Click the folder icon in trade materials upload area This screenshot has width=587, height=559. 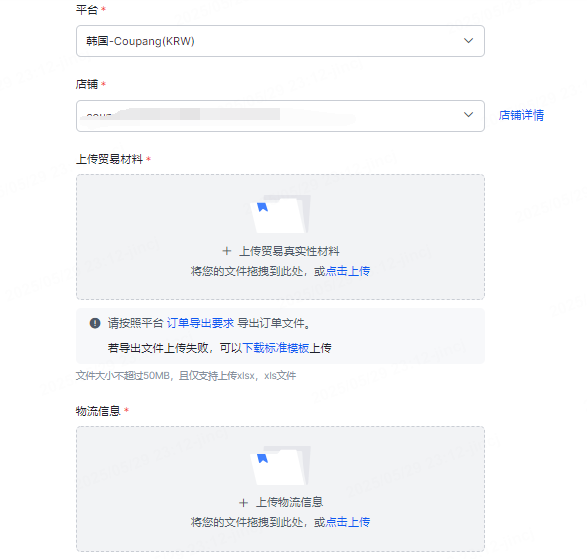(x=280, y=214)
